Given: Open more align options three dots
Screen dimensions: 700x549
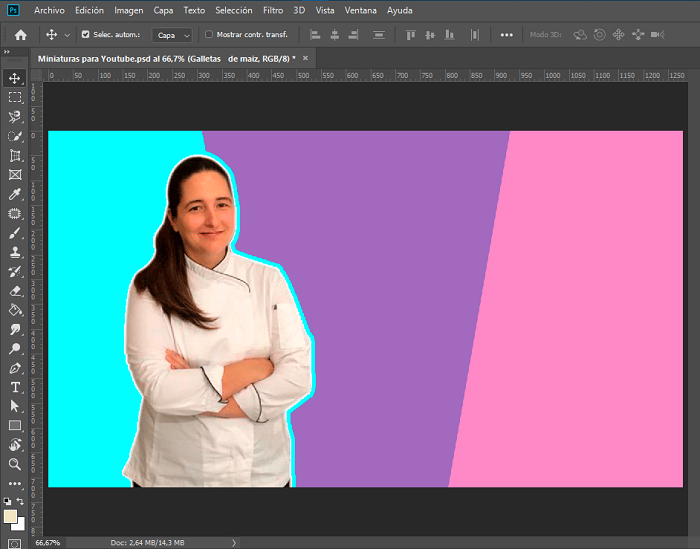Looking at the screenshot, I should point(506,35).
